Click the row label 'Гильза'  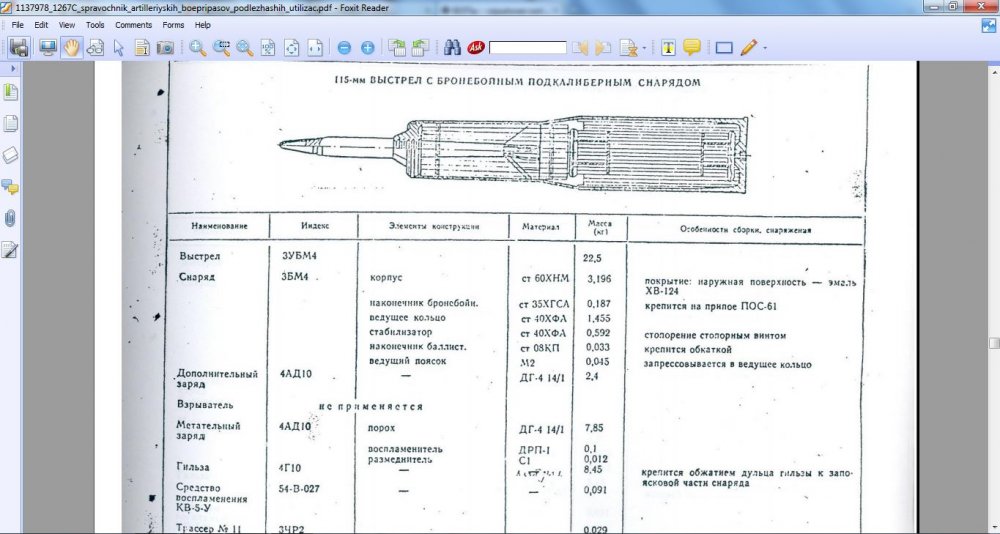[x=193, y=467]
